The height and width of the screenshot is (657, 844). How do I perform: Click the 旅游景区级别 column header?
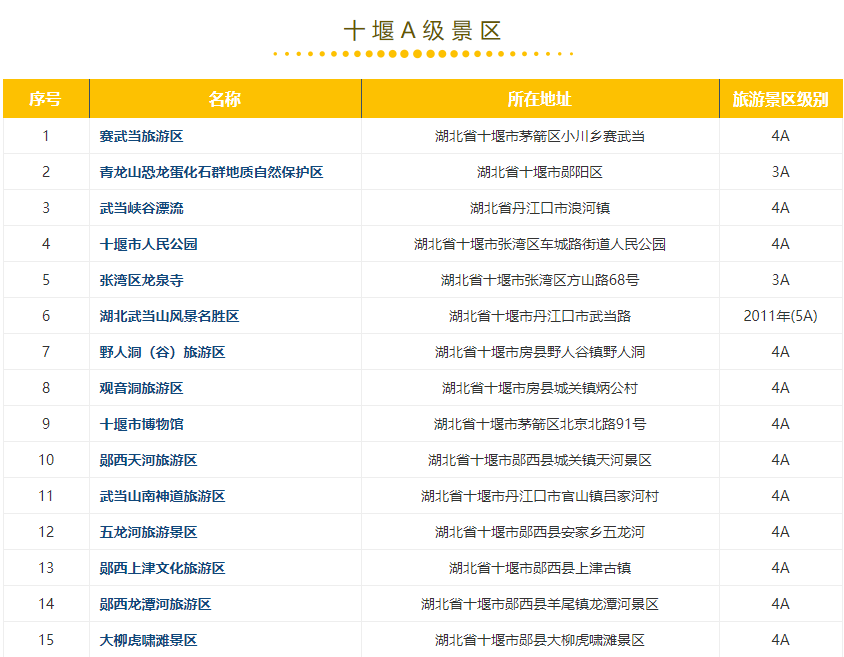780,99
